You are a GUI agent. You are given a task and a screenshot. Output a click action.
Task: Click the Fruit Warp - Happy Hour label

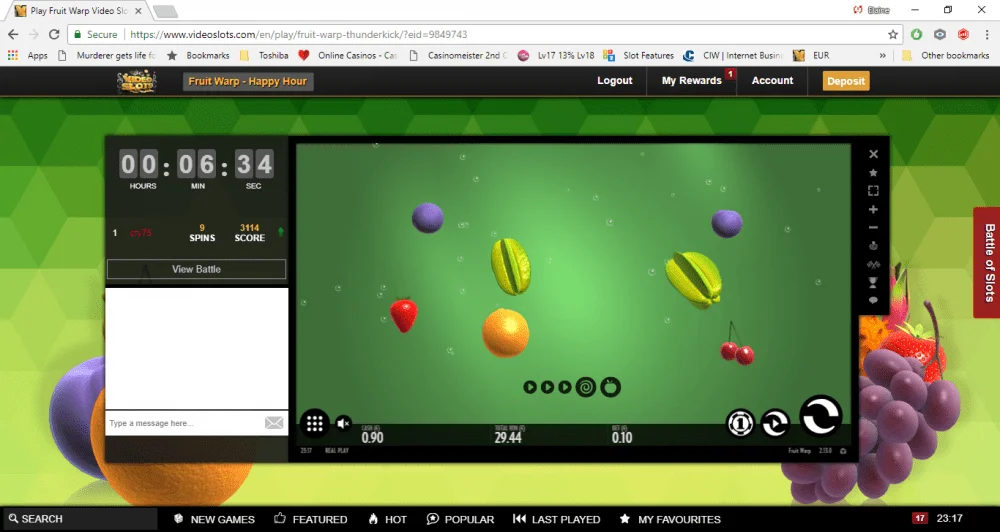248,81
